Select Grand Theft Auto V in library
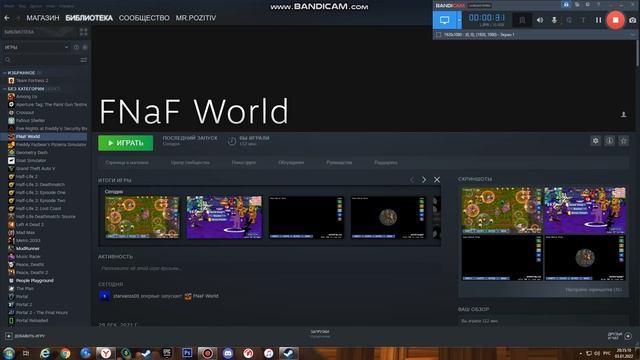 click(35, 169)
